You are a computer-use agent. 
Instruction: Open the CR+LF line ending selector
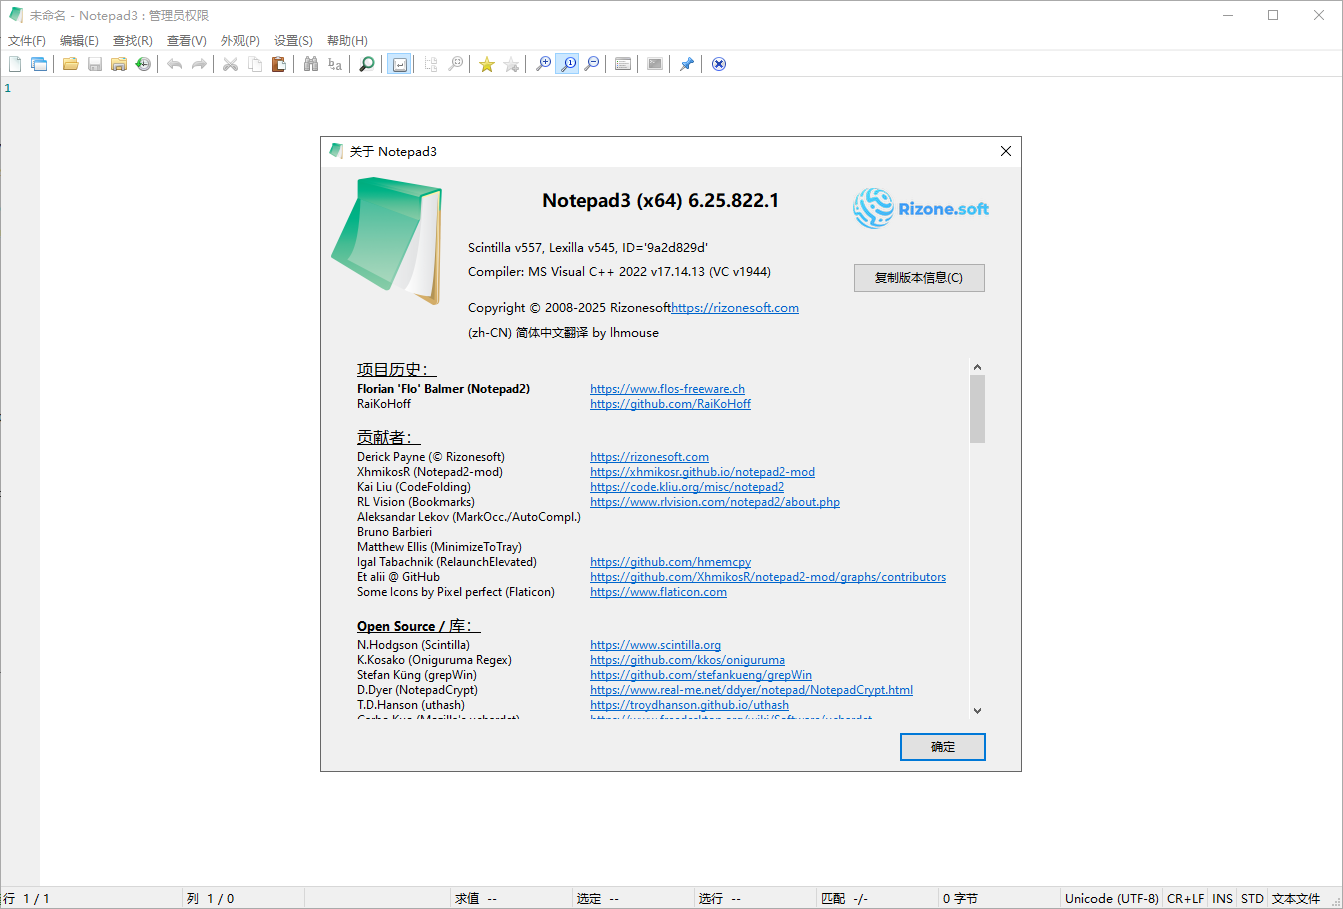pyautogui.click(x=1185, y=898)
